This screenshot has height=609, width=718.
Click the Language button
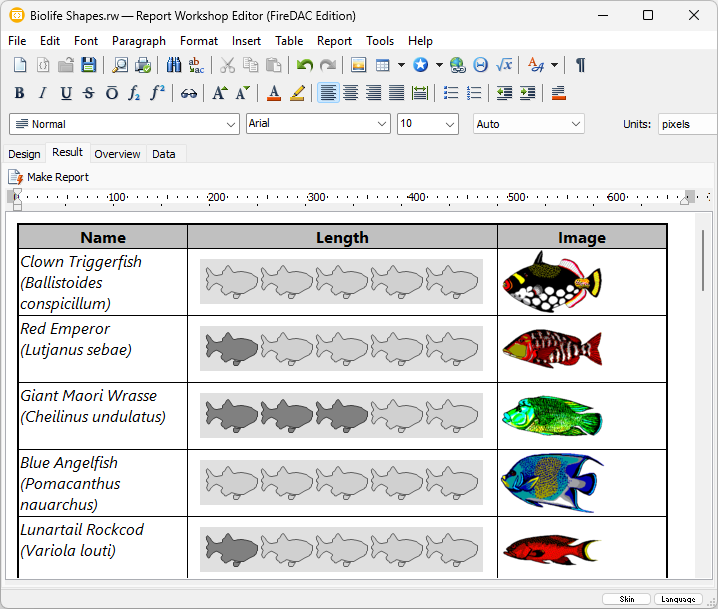tap(678, 599)
